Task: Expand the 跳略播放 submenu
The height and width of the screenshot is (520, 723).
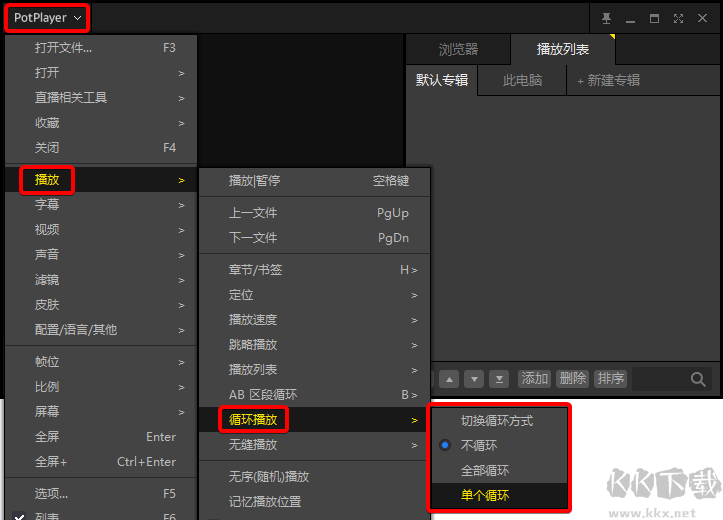Action: 315,345
